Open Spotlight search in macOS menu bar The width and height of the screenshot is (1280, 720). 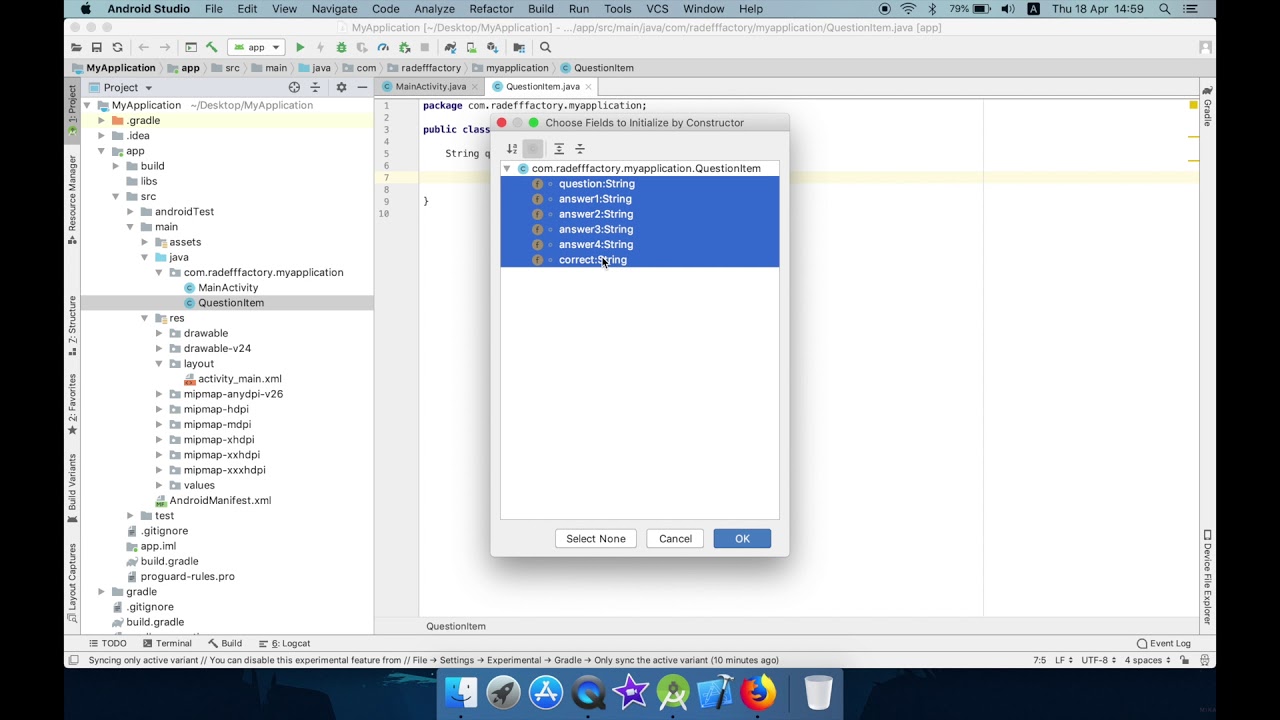(1165, 9)
